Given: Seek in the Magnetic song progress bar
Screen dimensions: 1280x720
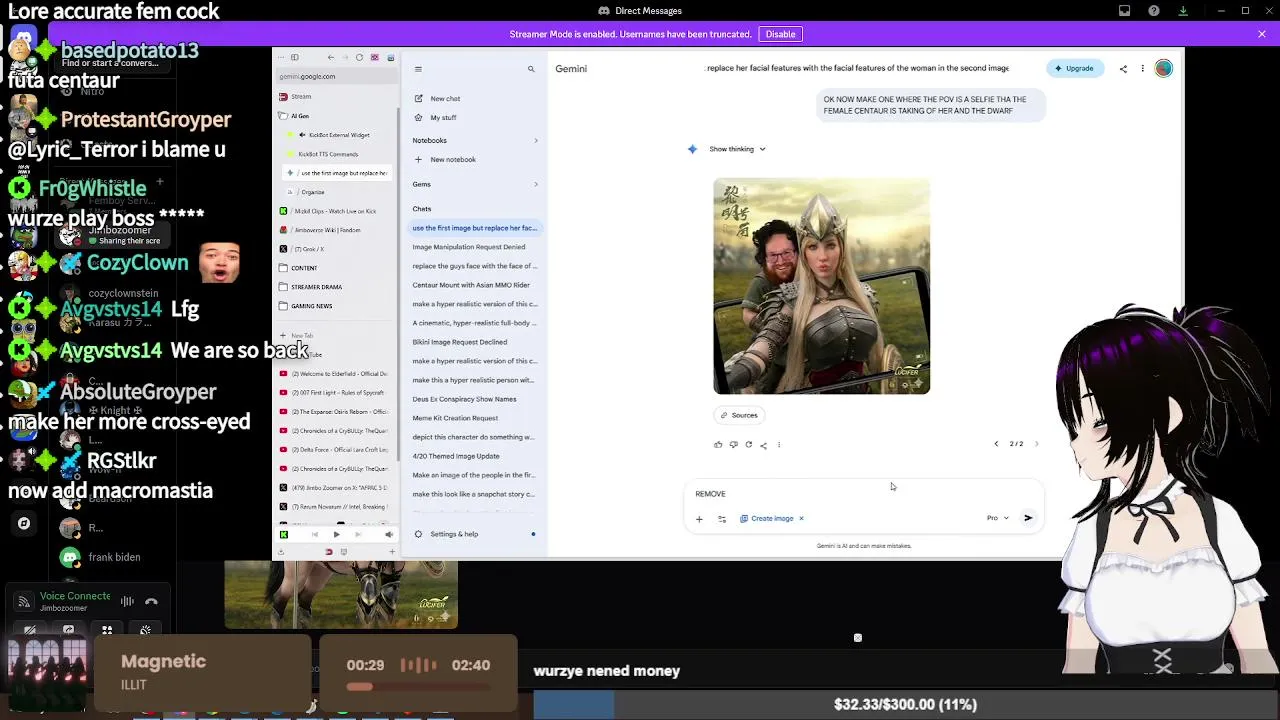Looking at the screenshot, I should [x=418, y=687].
